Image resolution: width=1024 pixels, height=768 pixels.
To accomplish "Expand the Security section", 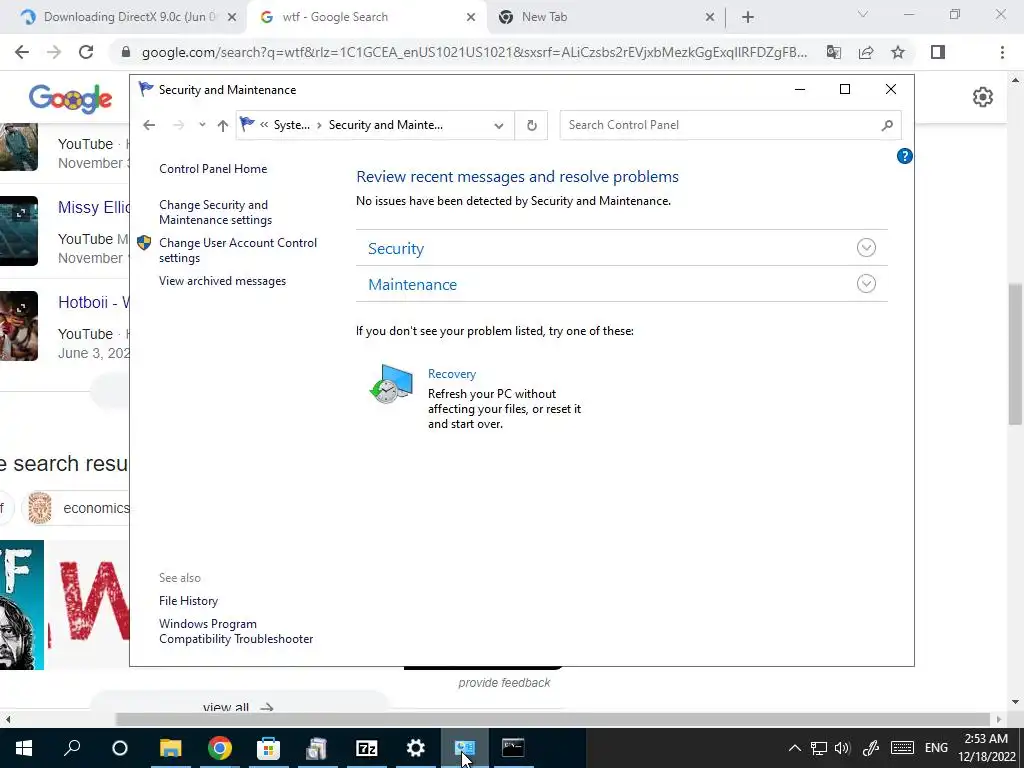I will [866, 248].
